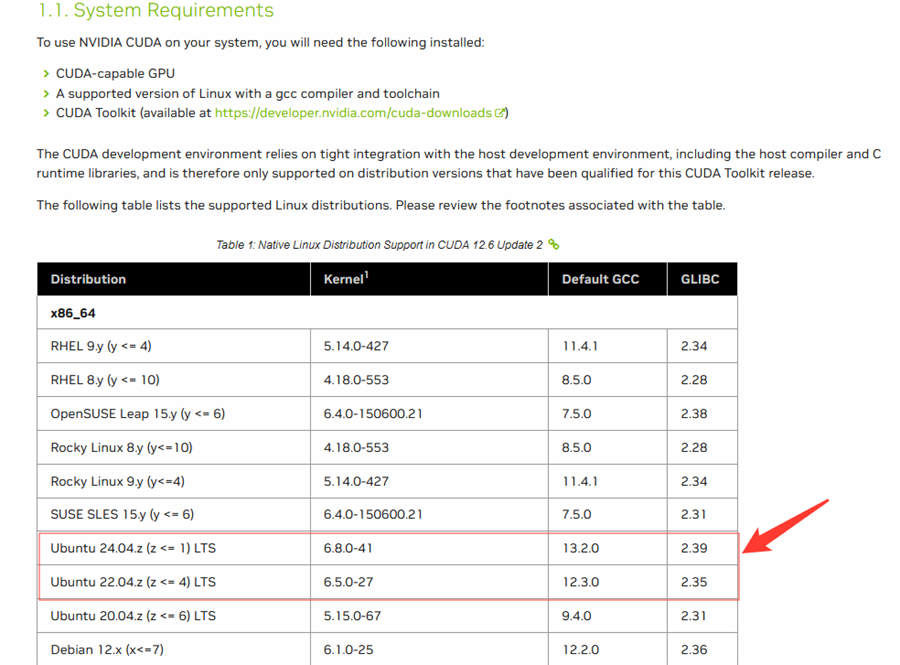Click the GLIBC column header
This screenshot has width=900, height=665.
[700, 279]
